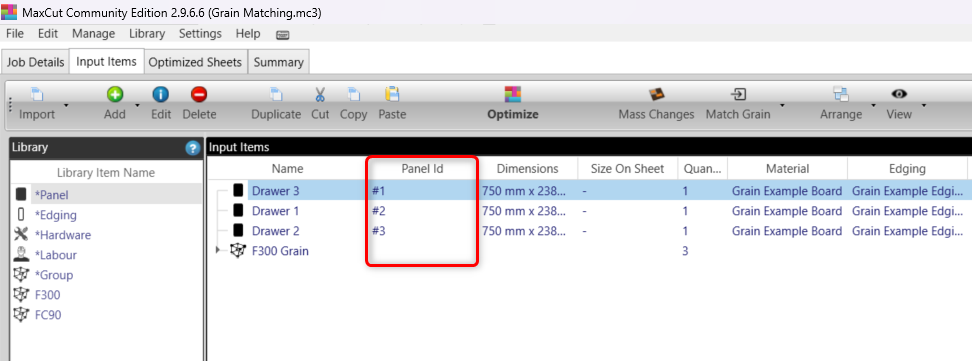
Task: Click the Match Grain icon
Action: 738,94
